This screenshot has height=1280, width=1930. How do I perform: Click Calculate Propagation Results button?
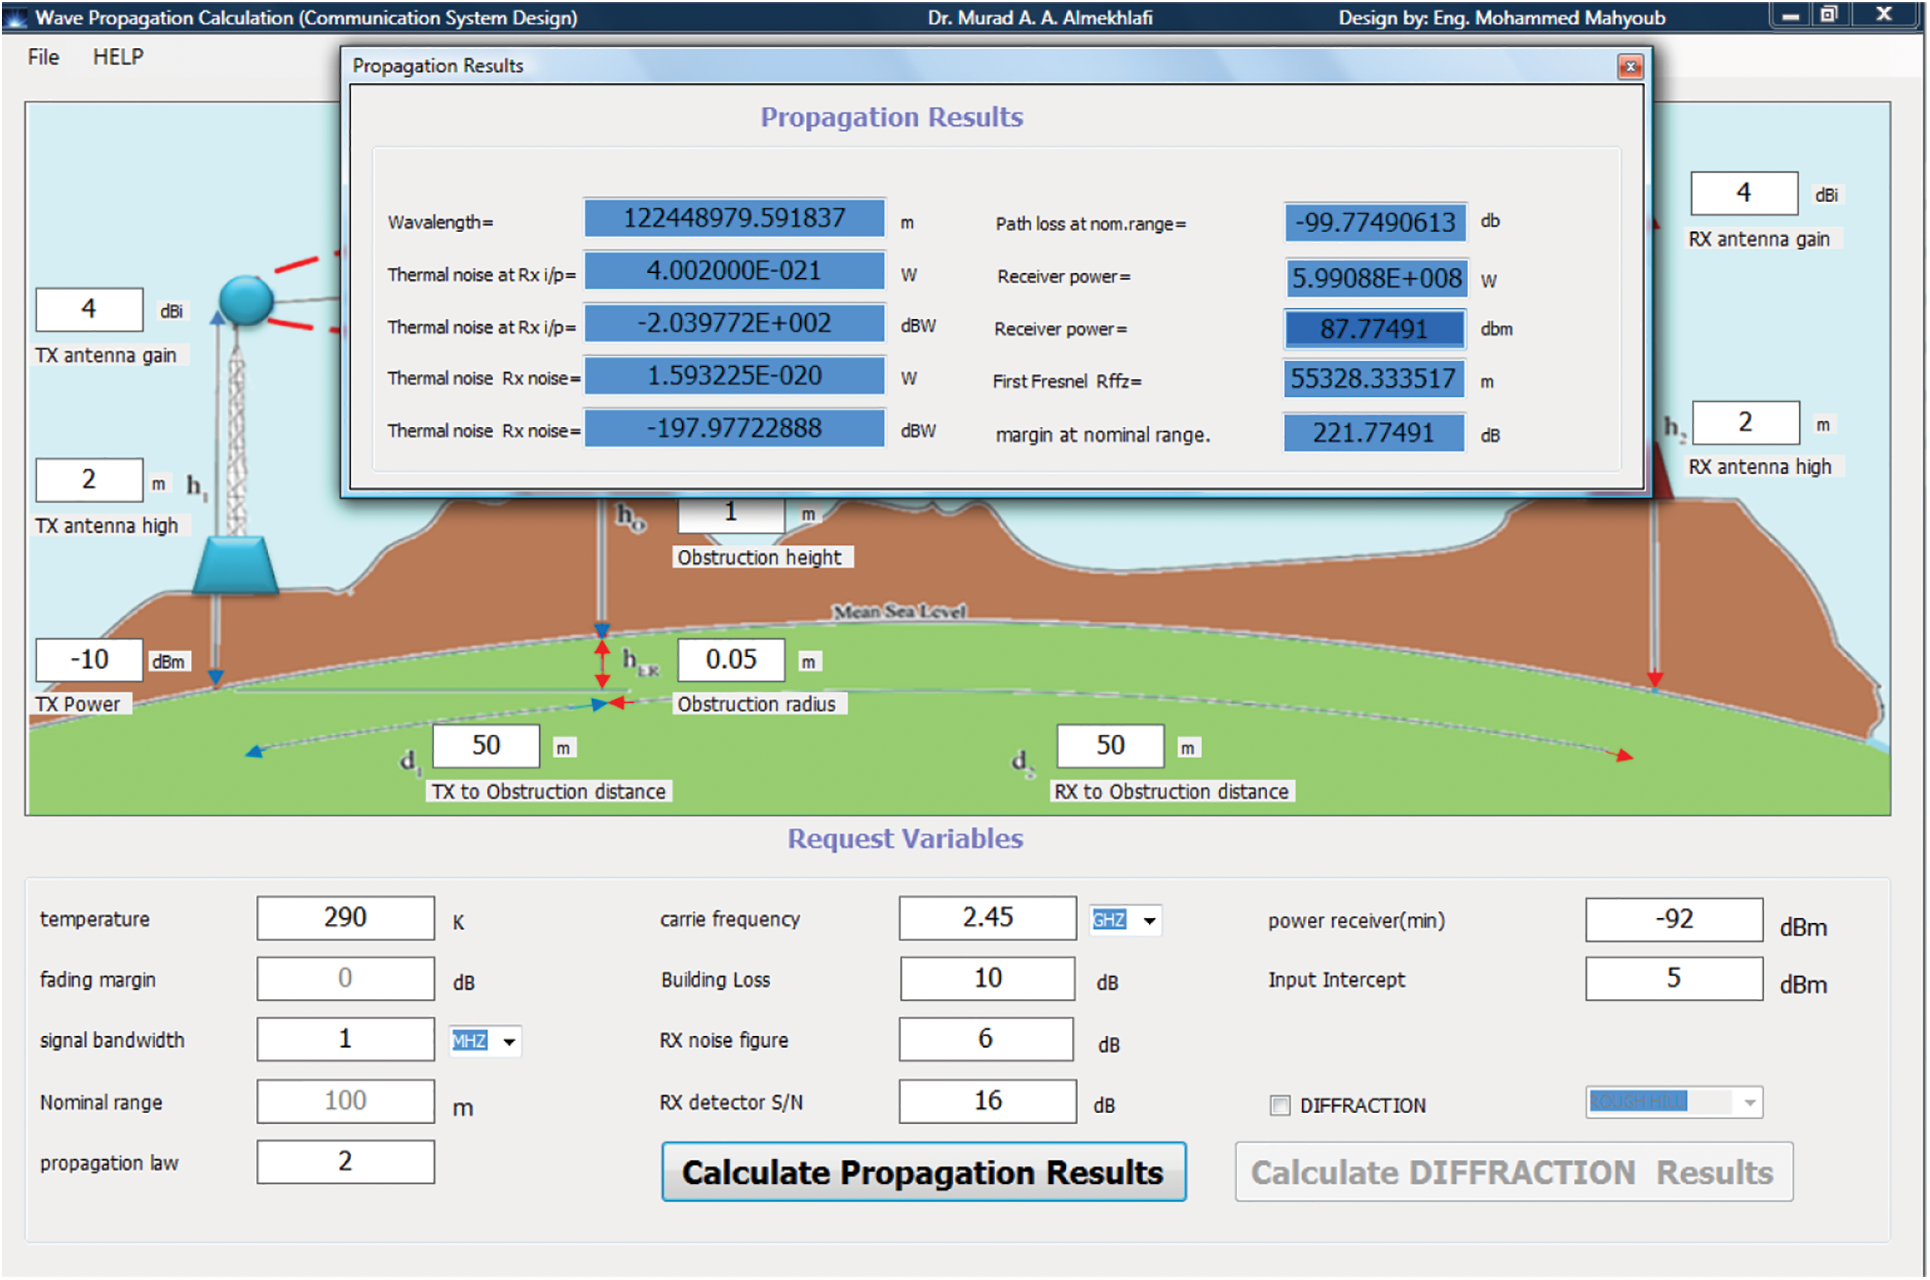(x=923, y=1172)
